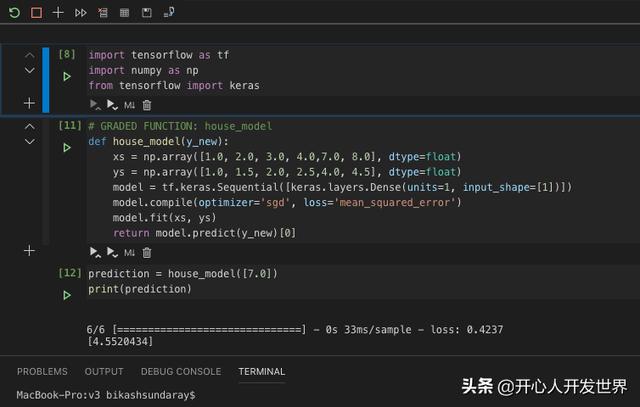
Task: Save the notebook with the floppy disk icon
Action: tap(147, 13)
